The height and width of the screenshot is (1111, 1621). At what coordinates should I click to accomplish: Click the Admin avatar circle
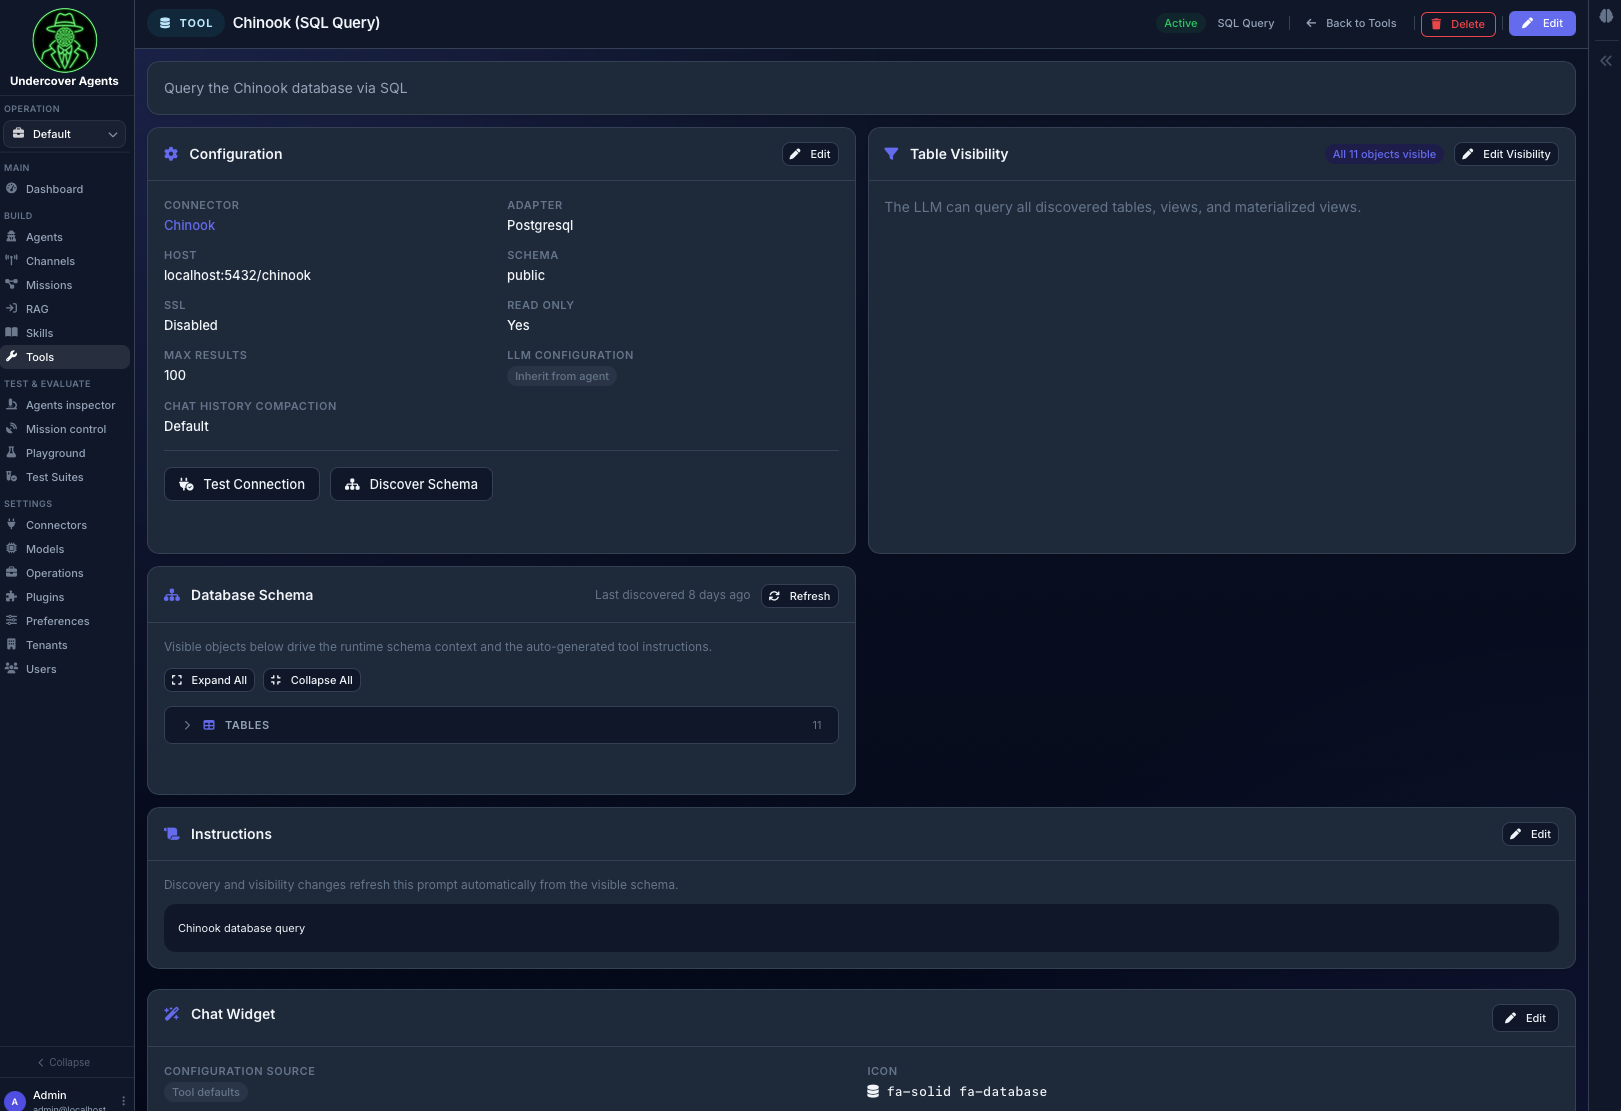[x=15, y=1101]
